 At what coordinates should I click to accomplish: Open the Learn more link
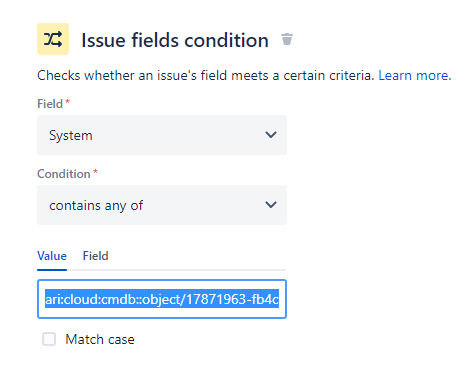(x=415, y=76)
